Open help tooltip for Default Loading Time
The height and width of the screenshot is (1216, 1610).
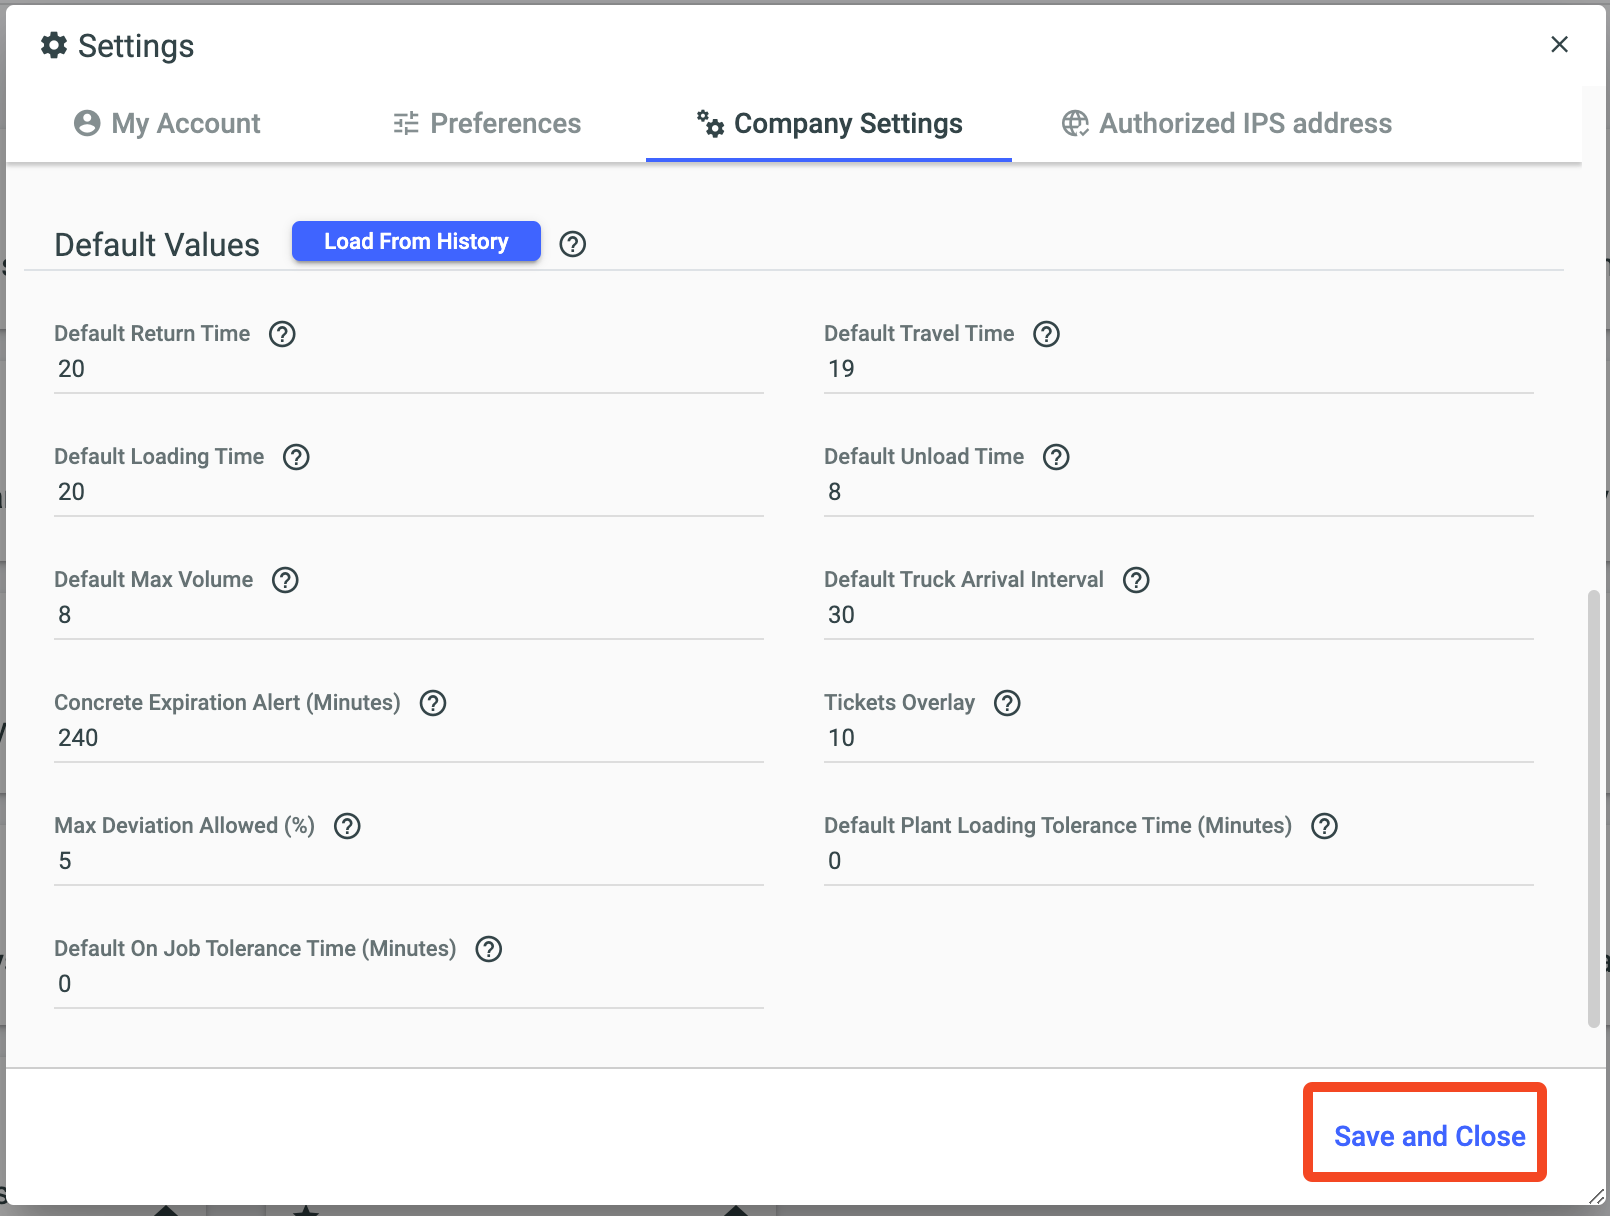tap(296, 457)
